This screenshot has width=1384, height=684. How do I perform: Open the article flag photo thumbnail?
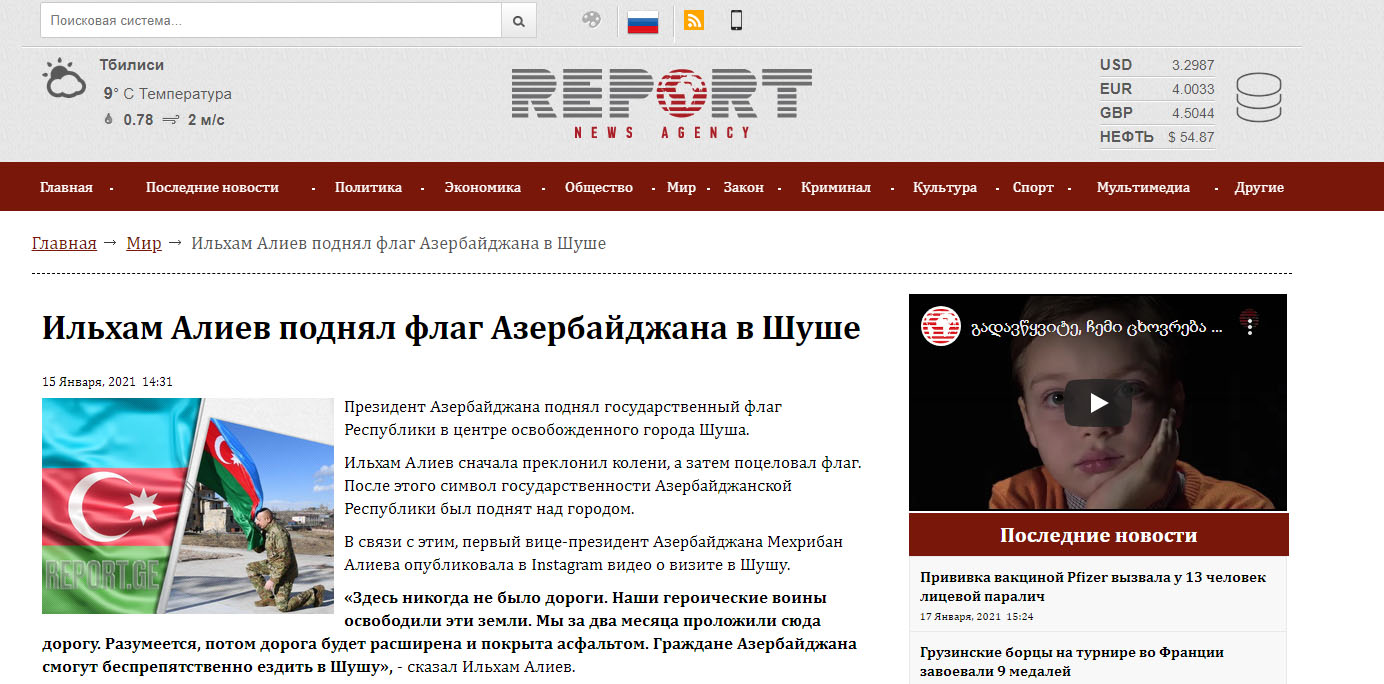187,506
